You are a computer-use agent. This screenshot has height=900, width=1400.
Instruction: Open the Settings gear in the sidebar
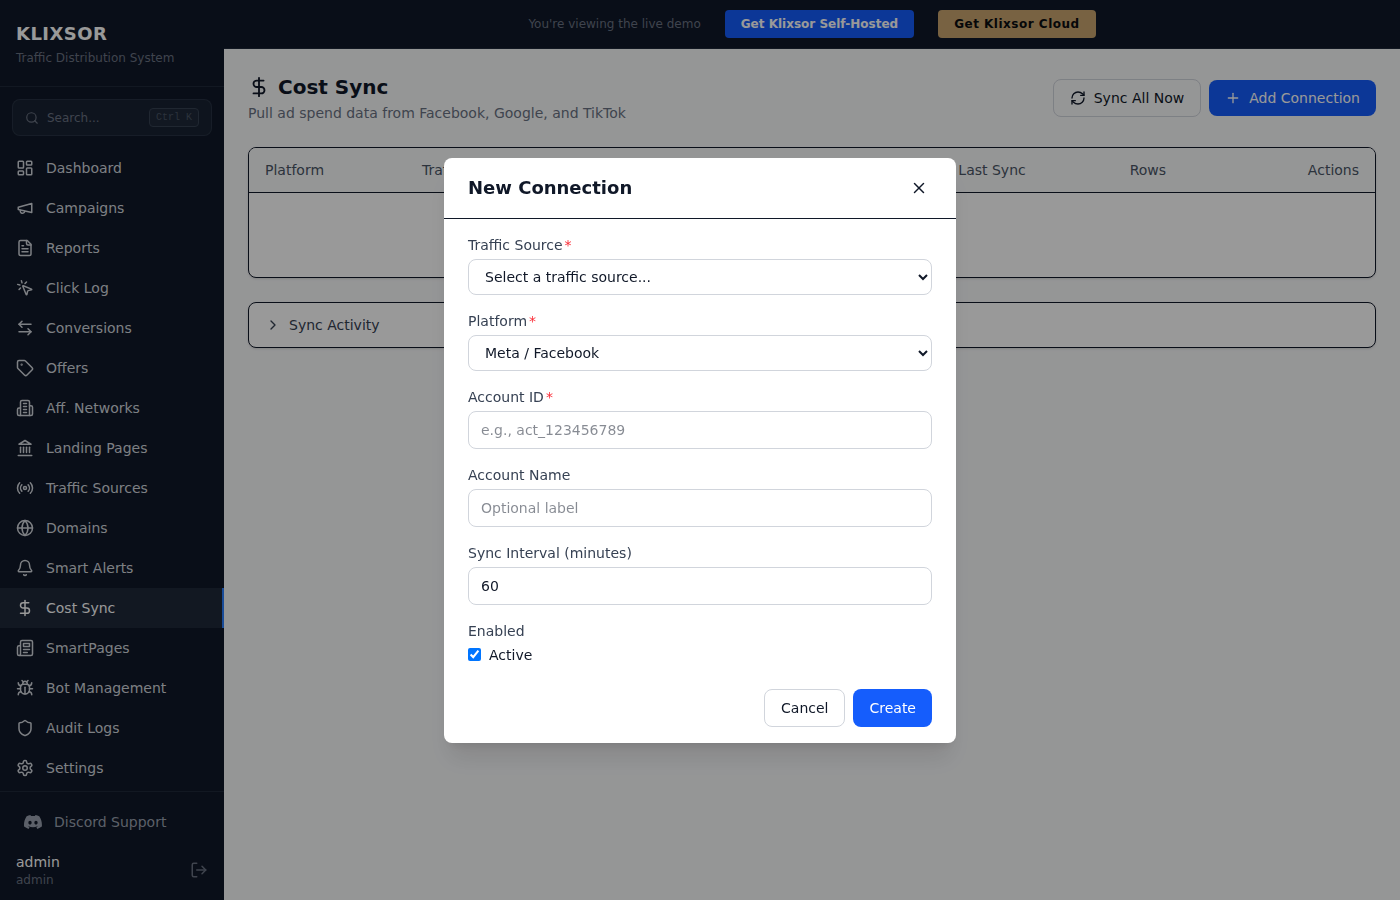(24, 768)
